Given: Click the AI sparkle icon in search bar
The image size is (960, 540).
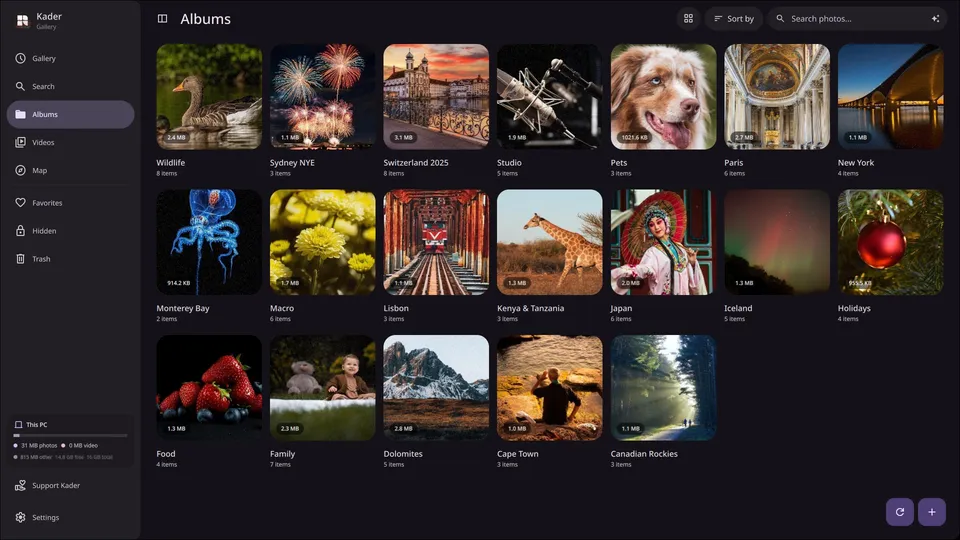Looking at the screenshot, I should [935, 18].
